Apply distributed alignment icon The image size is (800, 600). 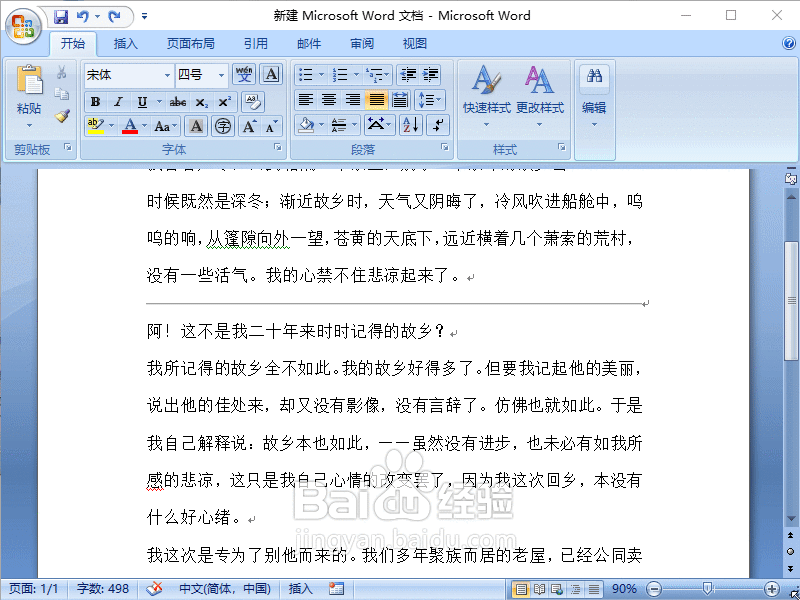tap(401, 99)
